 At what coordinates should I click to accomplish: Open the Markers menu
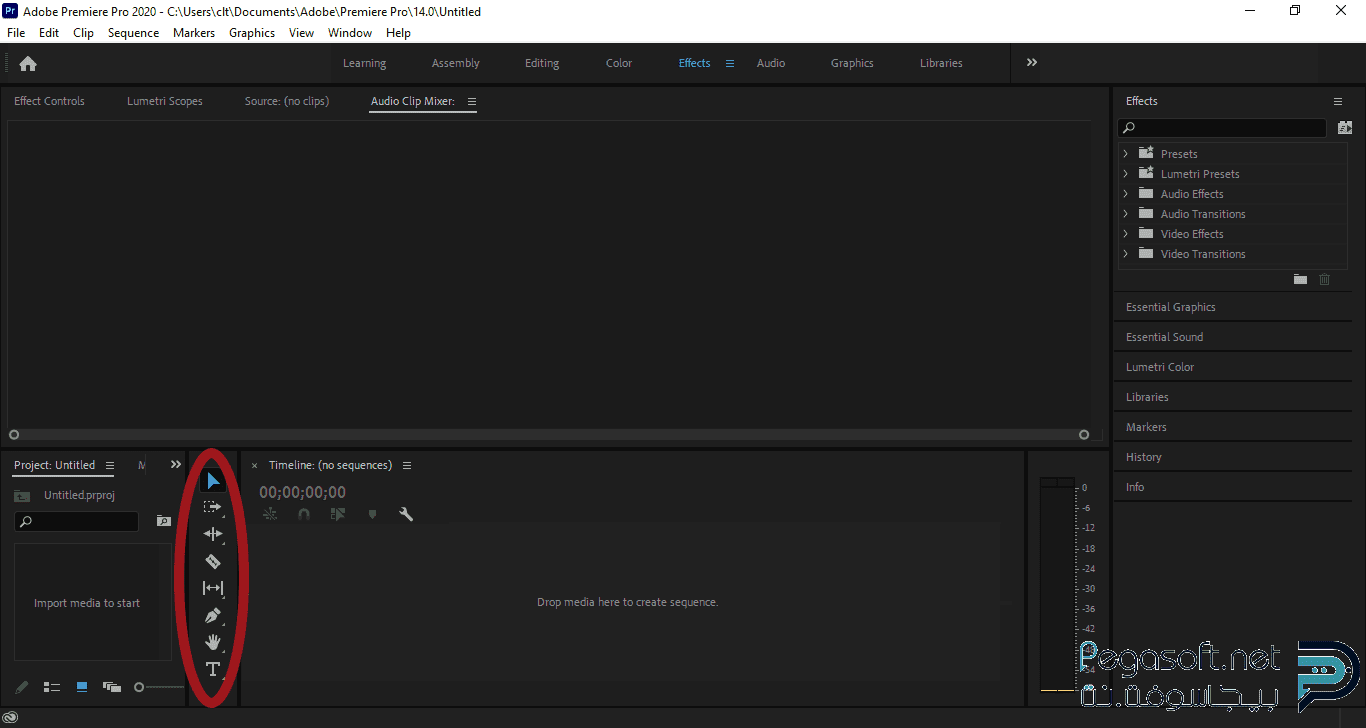(194, 33)
